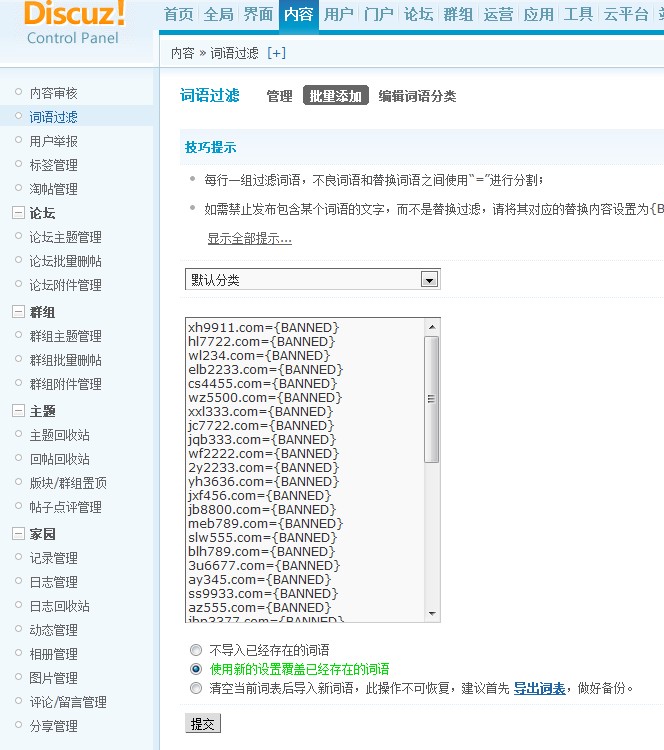Screen dimensions: 664x750
Task: Open the 论坛 top menu
Action: (419, 14)
